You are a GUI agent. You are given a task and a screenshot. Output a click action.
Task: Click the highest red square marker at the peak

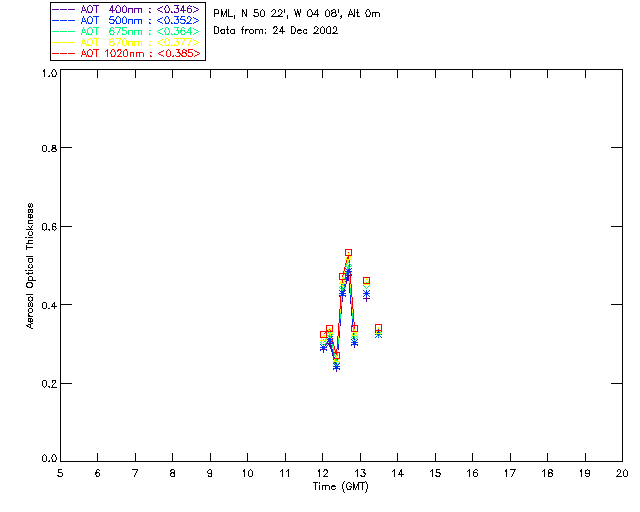pos(348,253)
